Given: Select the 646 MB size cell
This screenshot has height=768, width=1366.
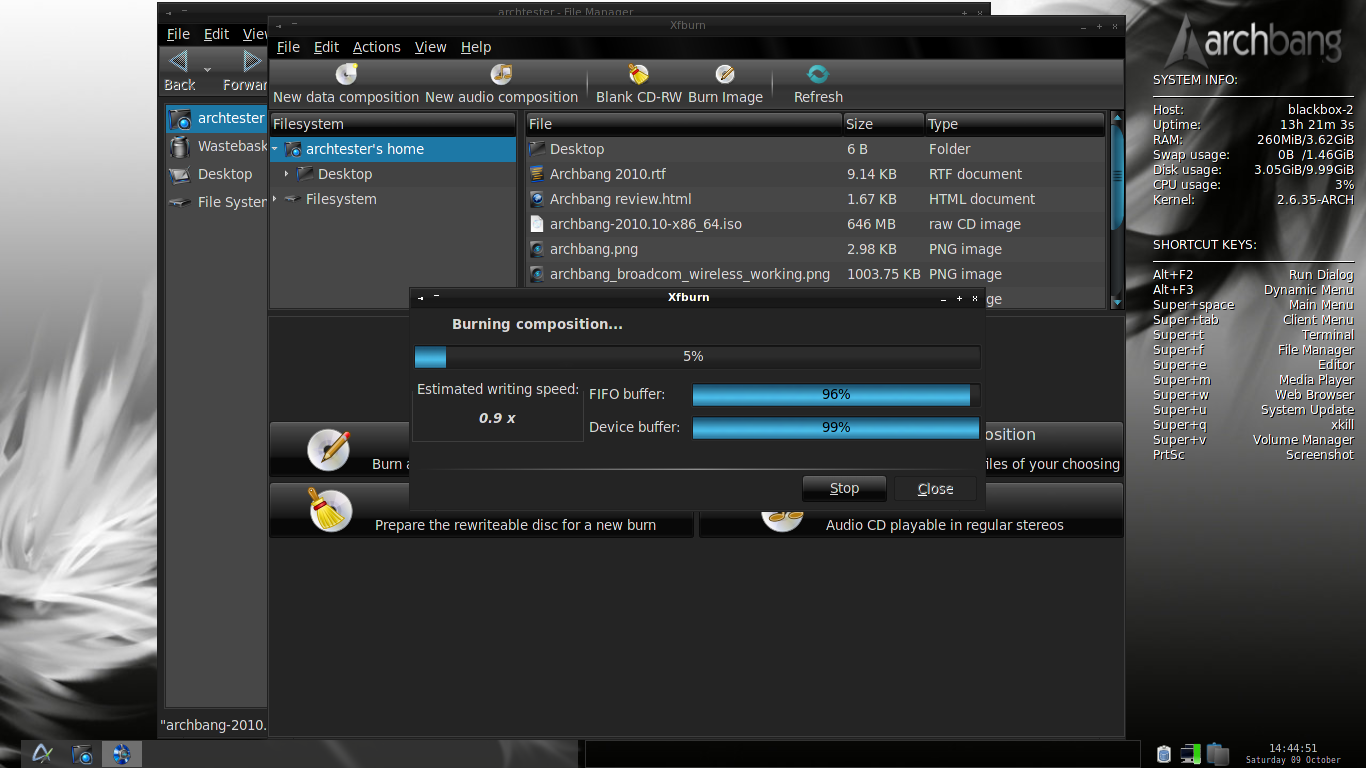Looking at the screenshot, I should [871, 224].
